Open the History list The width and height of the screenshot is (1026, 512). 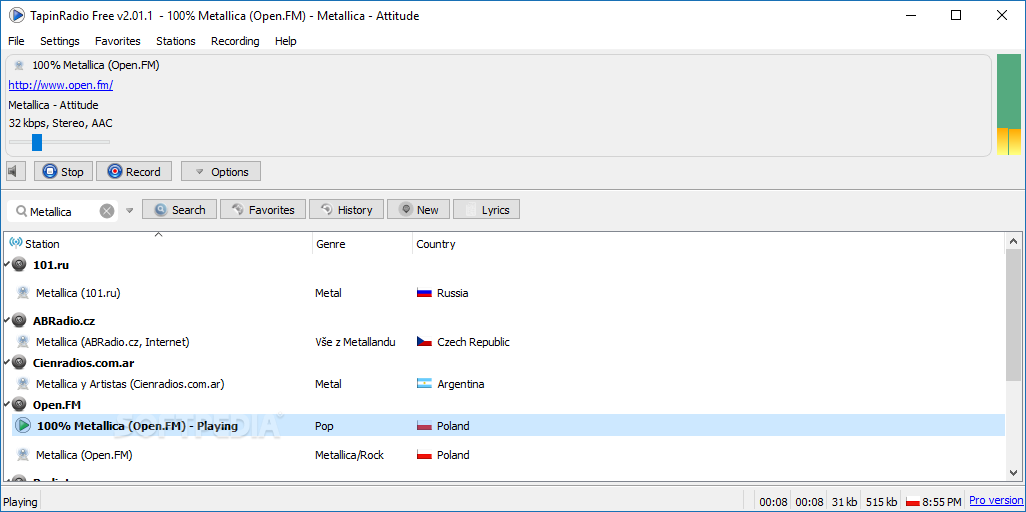coord(346,210)
